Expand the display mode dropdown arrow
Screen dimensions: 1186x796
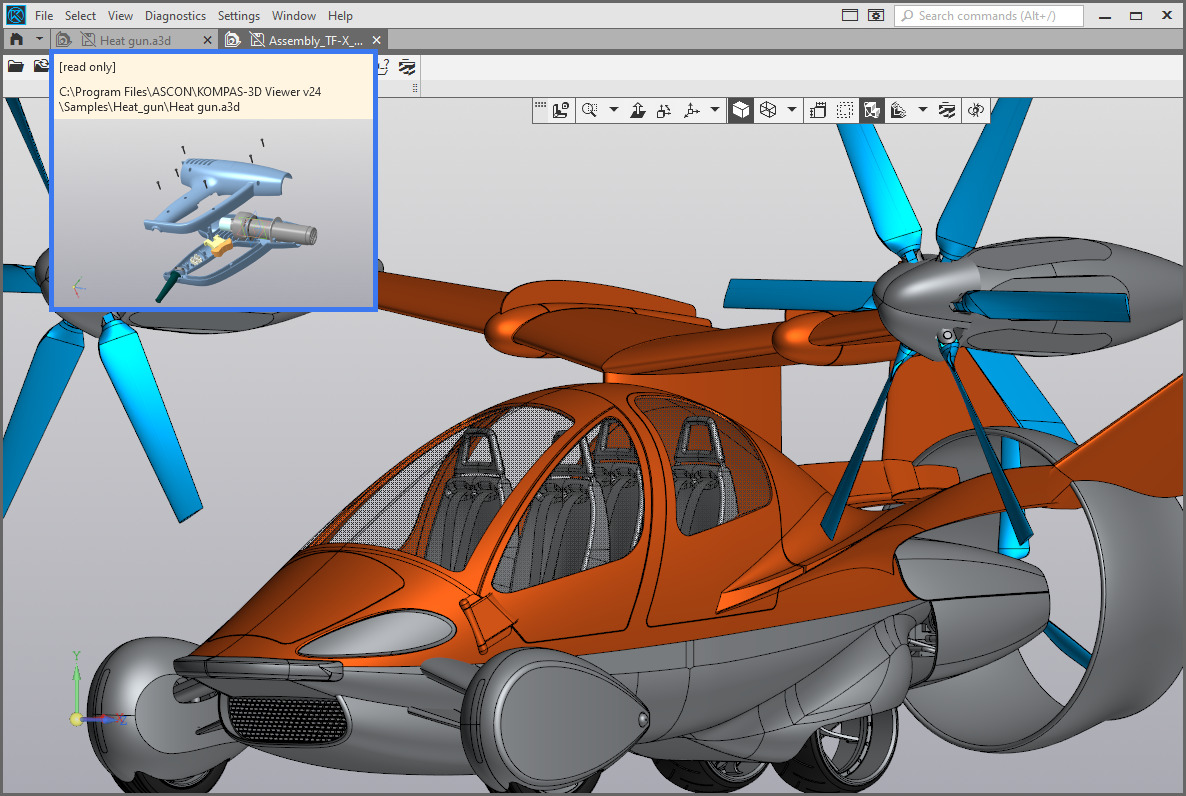[x=791, y=110]
